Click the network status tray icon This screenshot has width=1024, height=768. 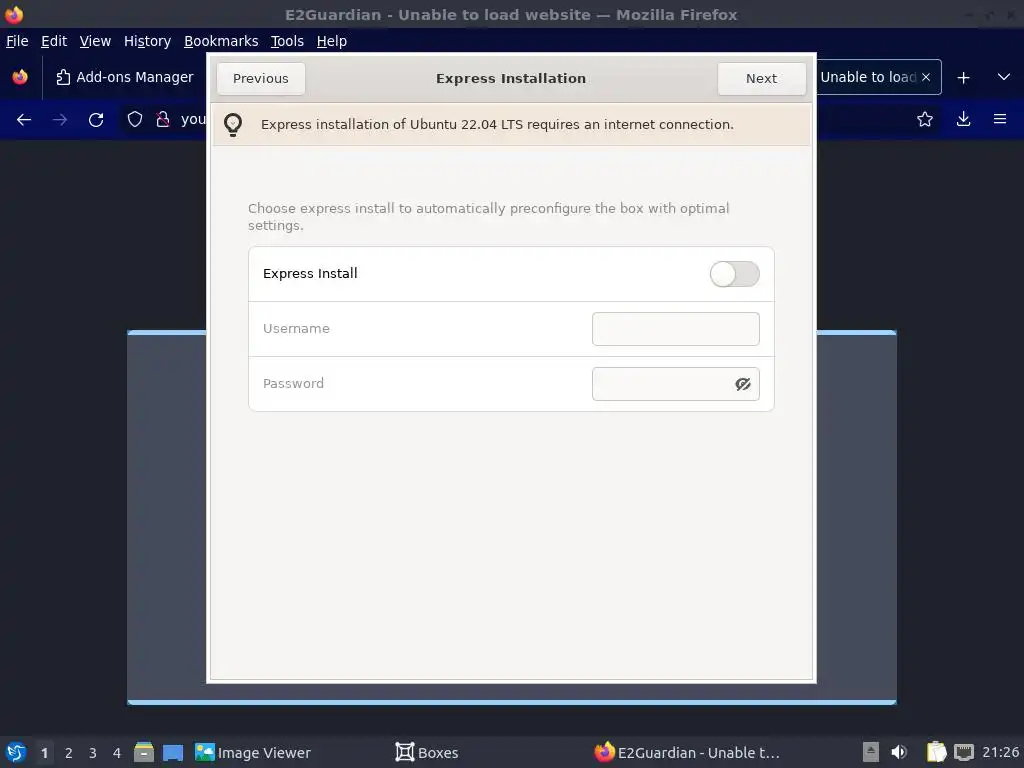[x=964, y=752]
